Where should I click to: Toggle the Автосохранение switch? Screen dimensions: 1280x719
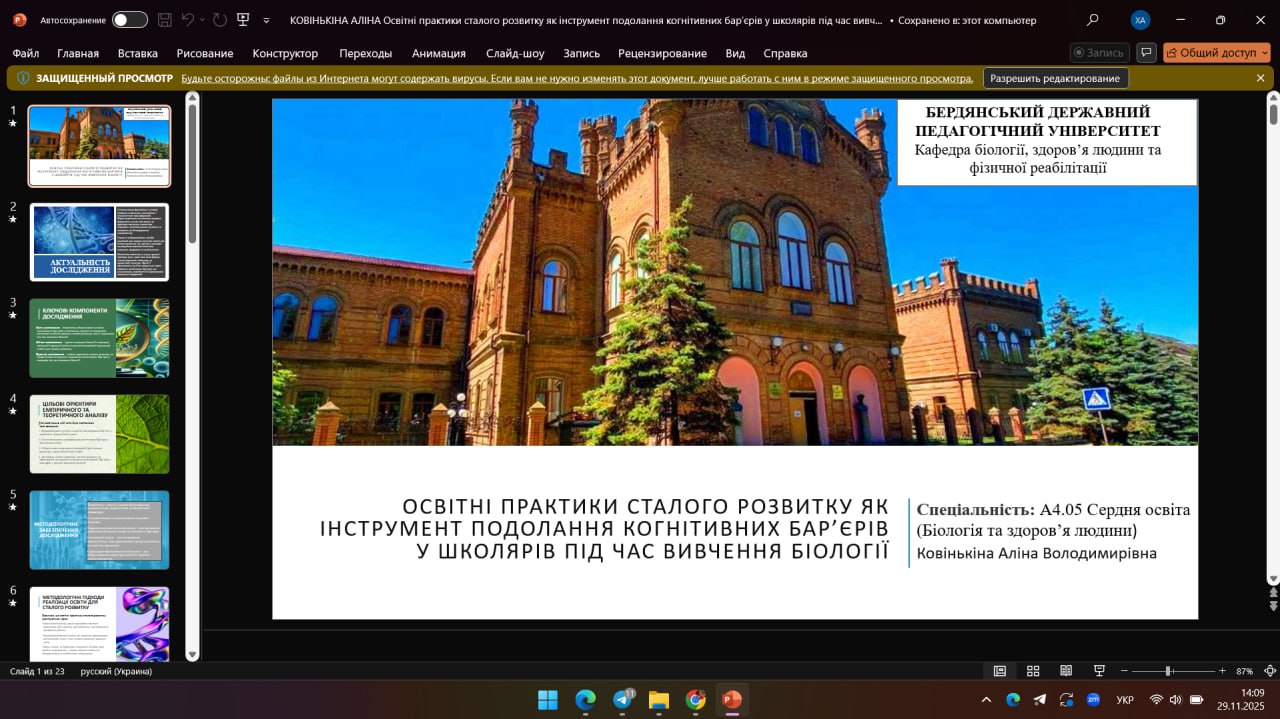(x=129, y=20)
